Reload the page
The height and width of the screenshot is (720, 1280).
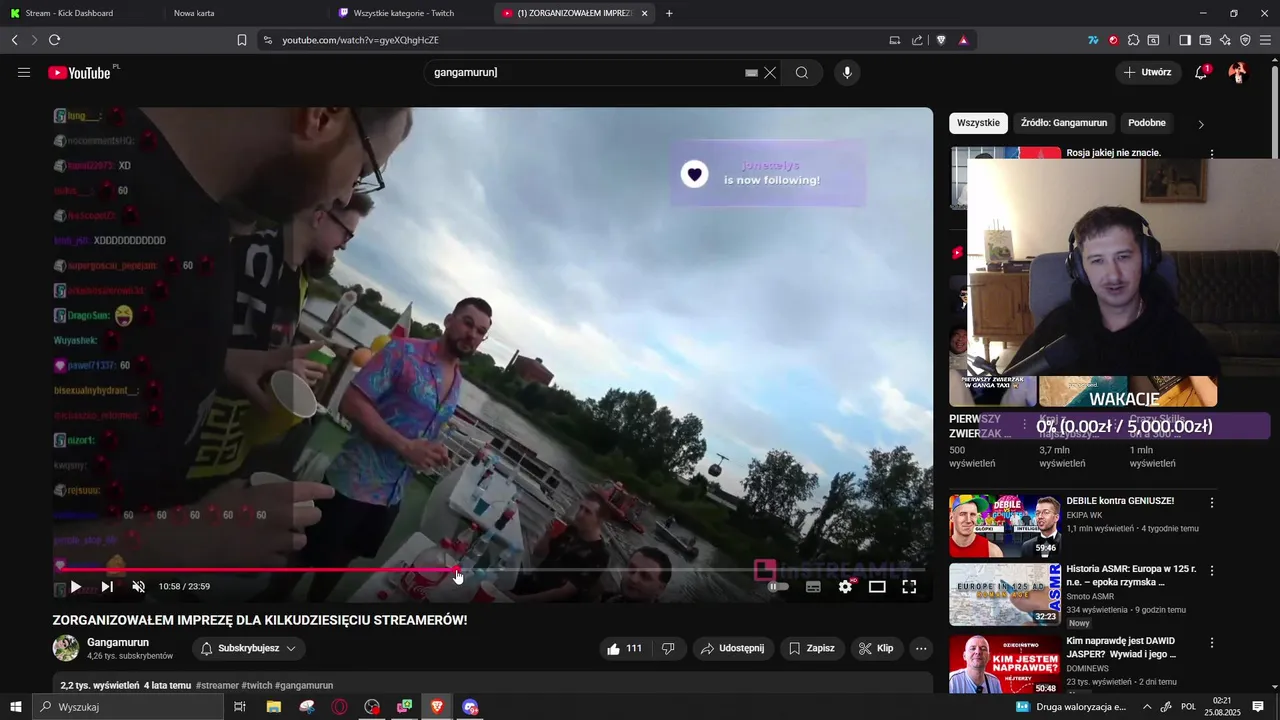[x=54, y=40]
